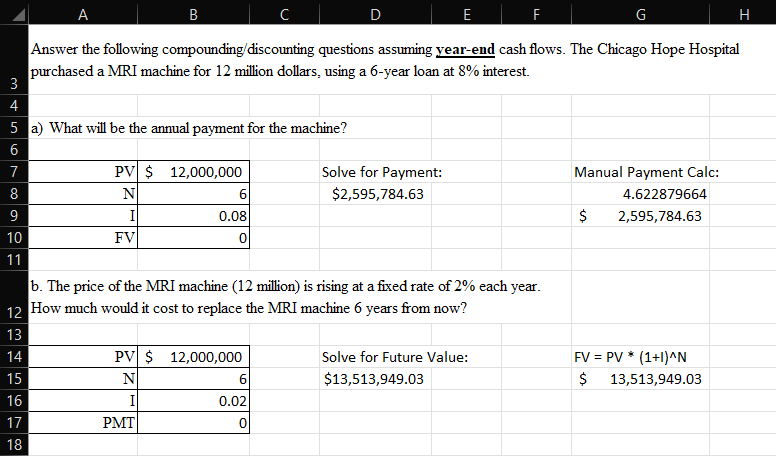Select the PV label in row 14
The image size is (776, 456).
(83, 357)
